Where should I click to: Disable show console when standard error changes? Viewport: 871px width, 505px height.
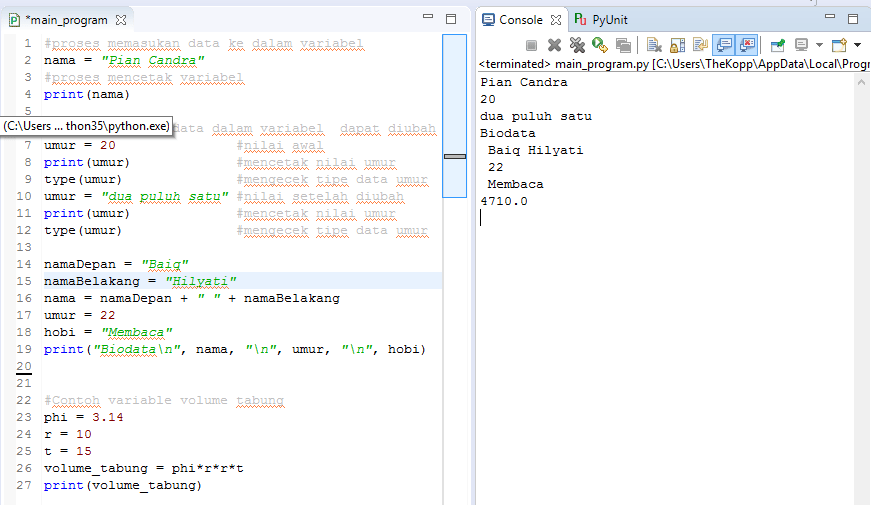(746, 45)
